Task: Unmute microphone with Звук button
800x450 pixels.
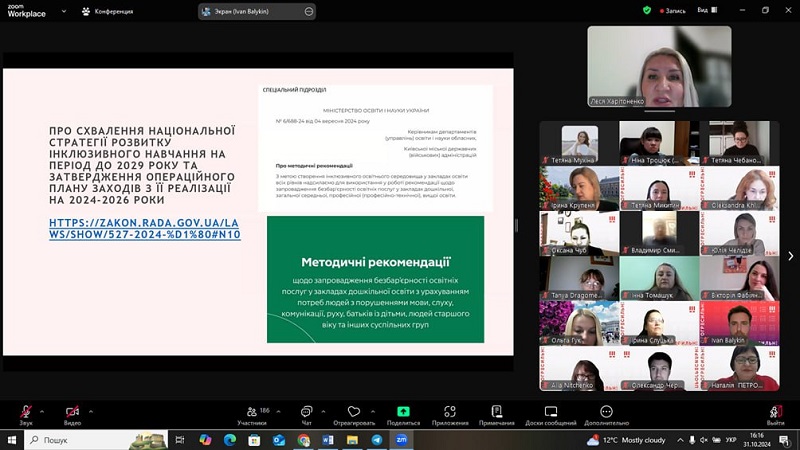Action: [26, 415]
